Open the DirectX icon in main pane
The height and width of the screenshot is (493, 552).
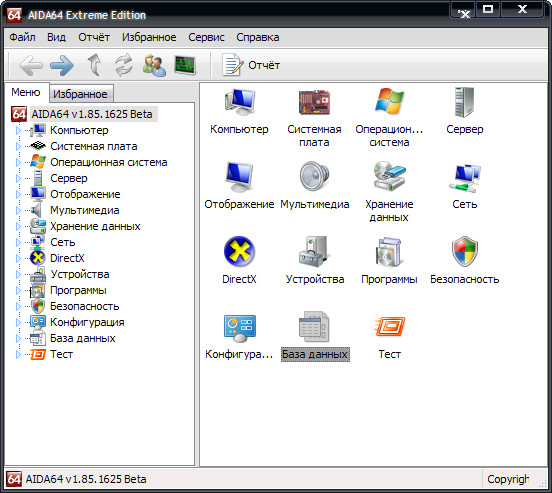pyautogui.click(x=239, y=251)
